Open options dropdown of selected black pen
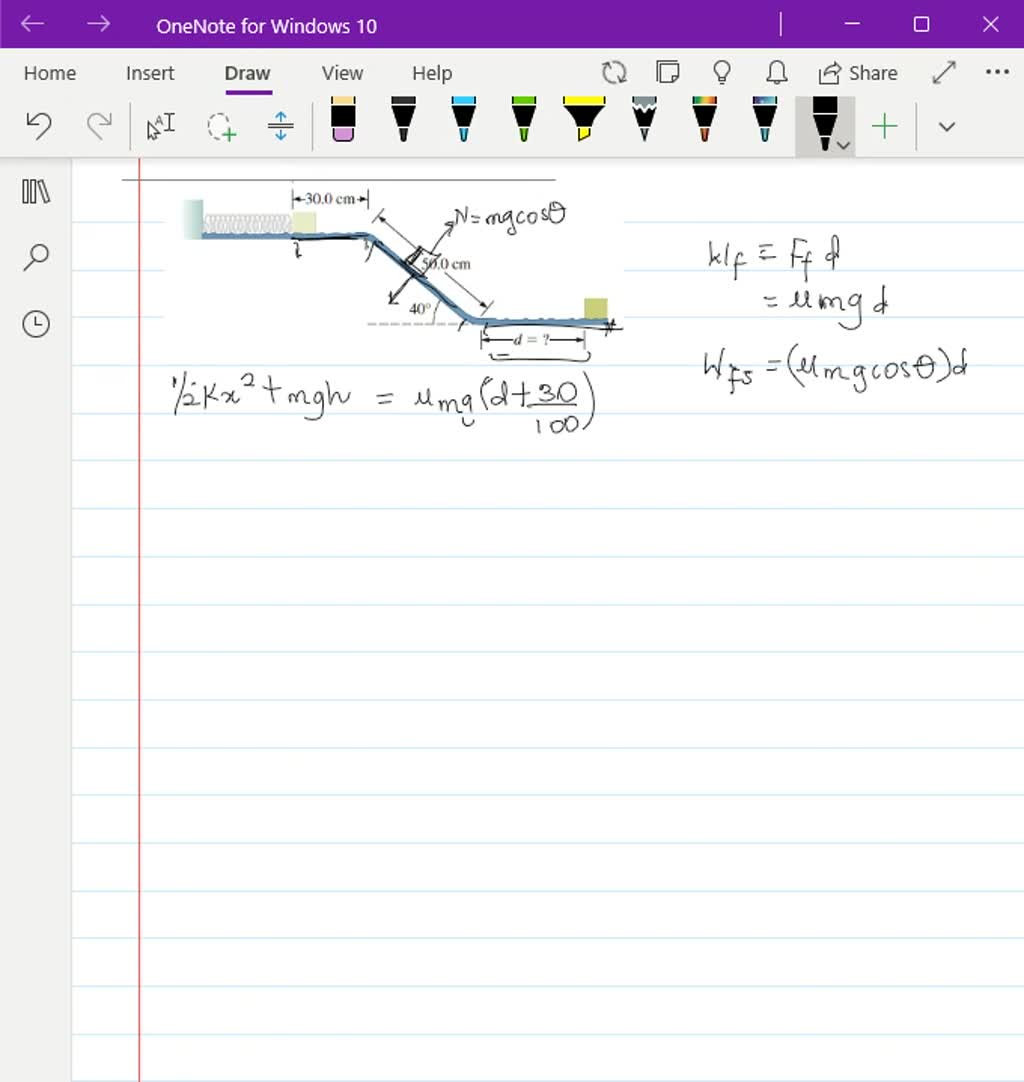 [843, 145]
